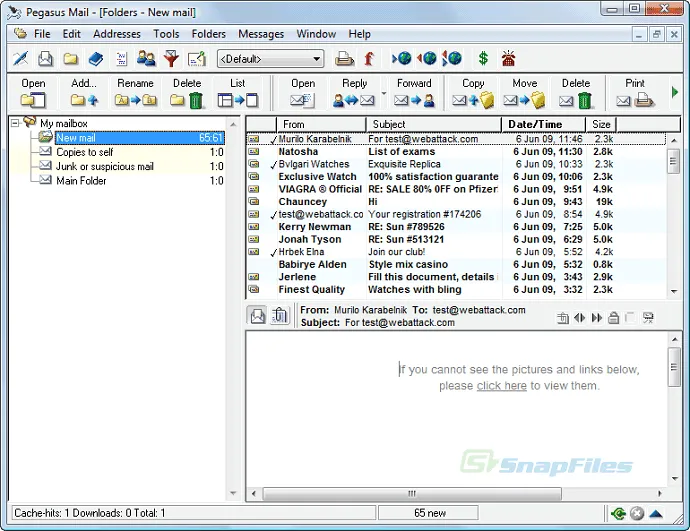690x531 pixels.
Task: Follow the 'click here' link in preview
Action: tap(502, 386)
